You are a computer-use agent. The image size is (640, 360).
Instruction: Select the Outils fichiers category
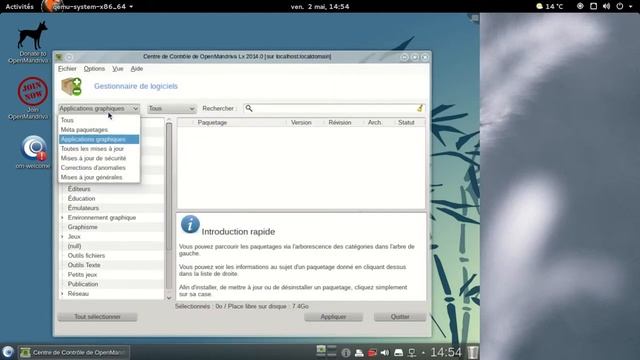(86, 256)
